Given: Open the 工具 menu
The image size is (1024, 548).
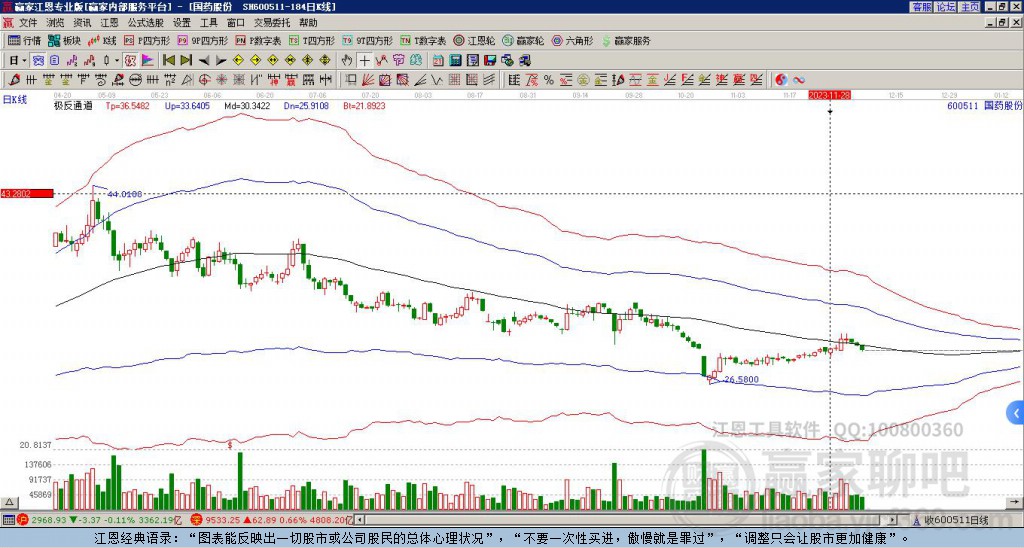Looking at the screenshot, I should pos(208,23).
